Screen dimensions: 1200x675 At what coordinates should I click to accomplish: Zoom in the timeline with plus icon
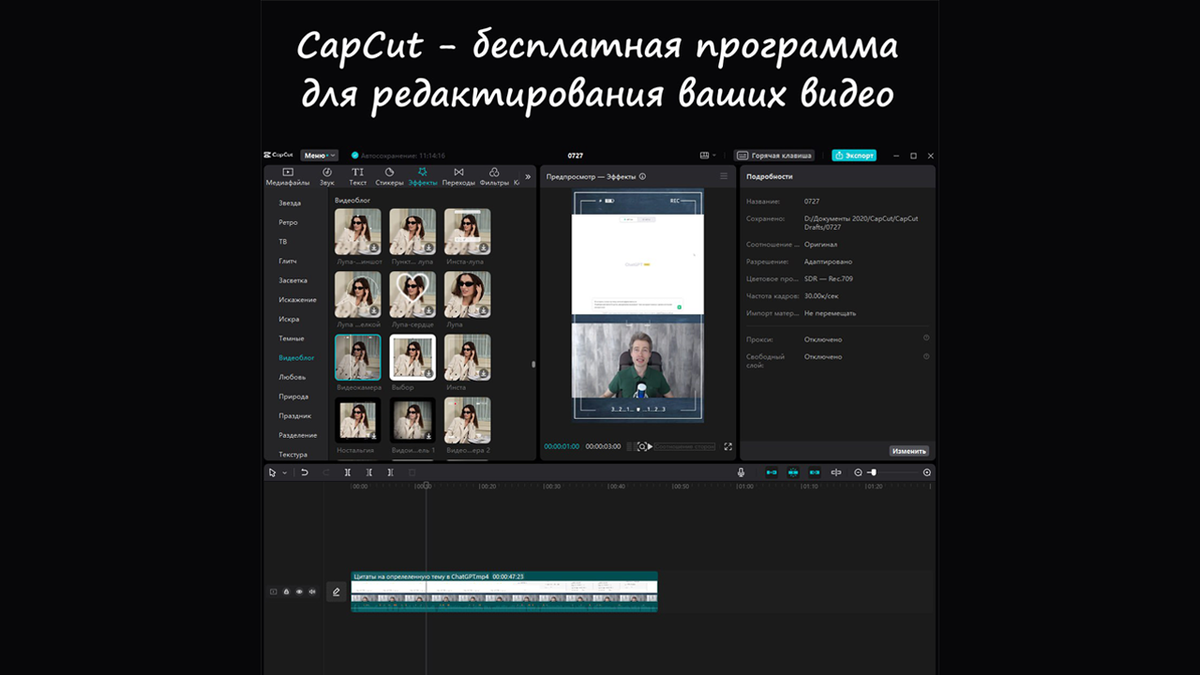927,472
